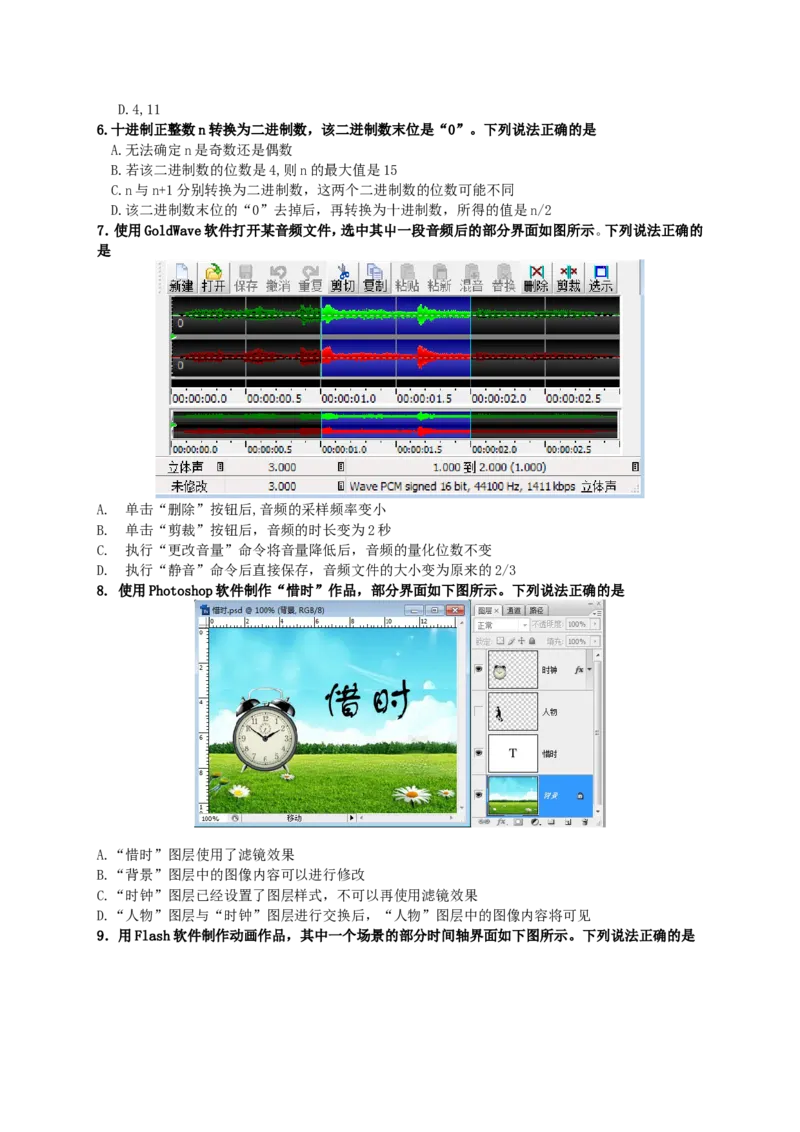Click the status bar arrow next to 移动

[x=351, y=818]
